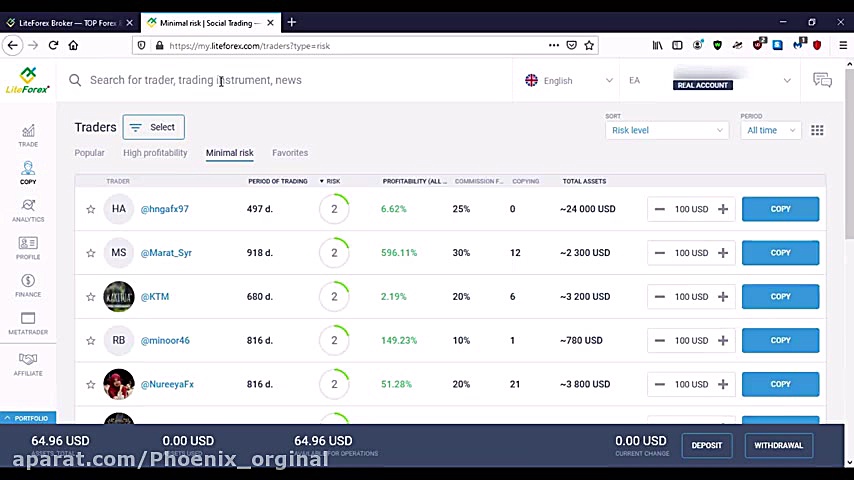Open the browser home page

[73, 45]
